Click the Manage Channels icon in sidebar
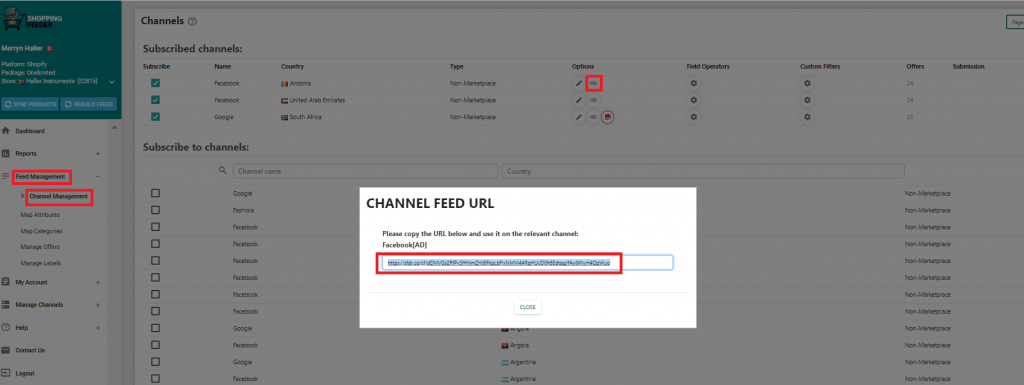Screen dimensions: 1024x385 (x=6, y=305)
